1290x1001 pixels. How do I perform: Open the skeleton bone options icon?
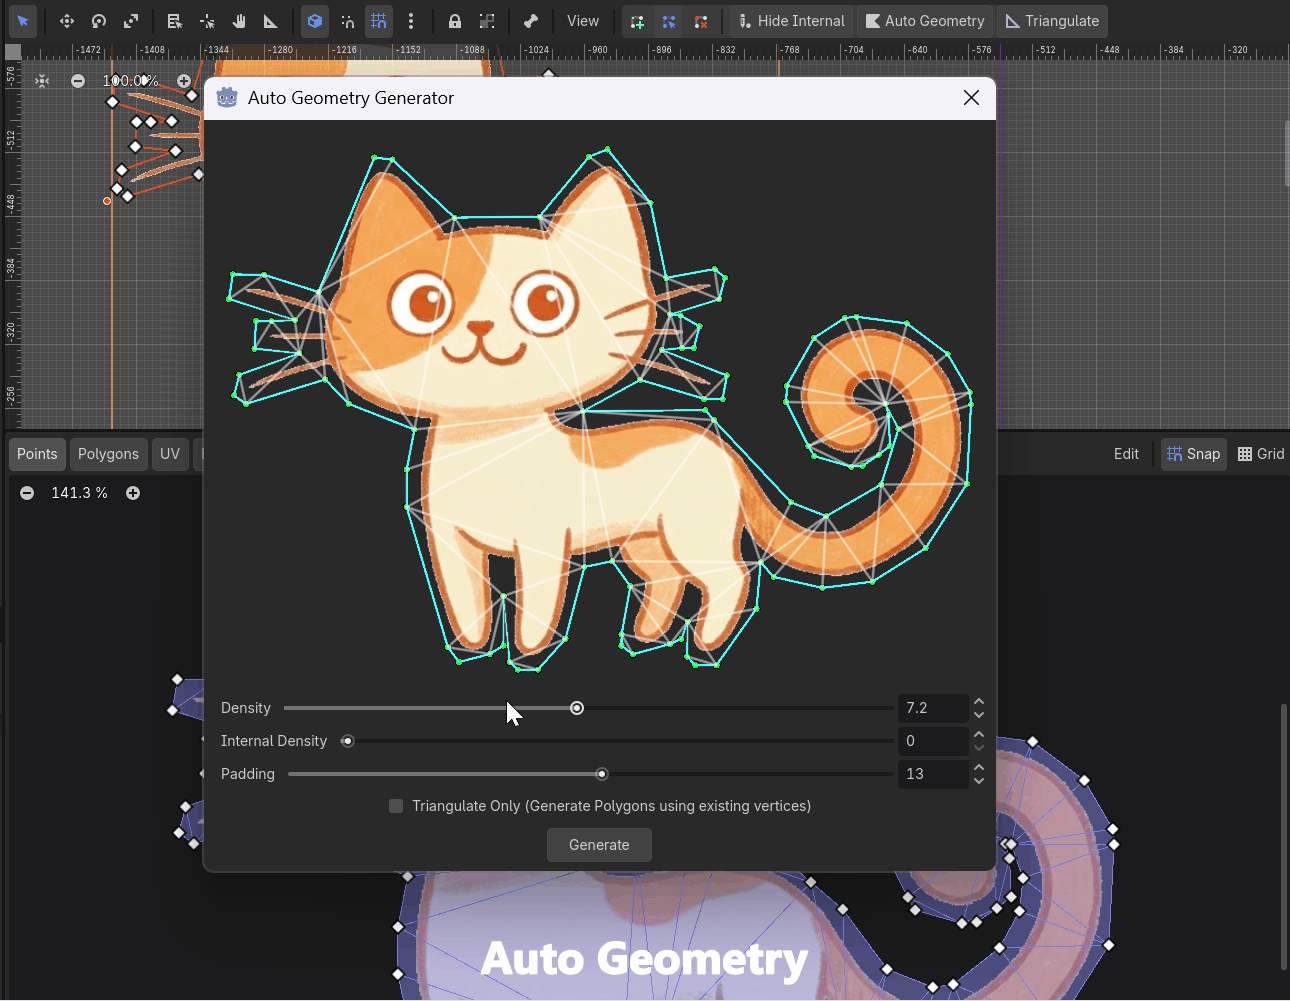coord(531,21)
